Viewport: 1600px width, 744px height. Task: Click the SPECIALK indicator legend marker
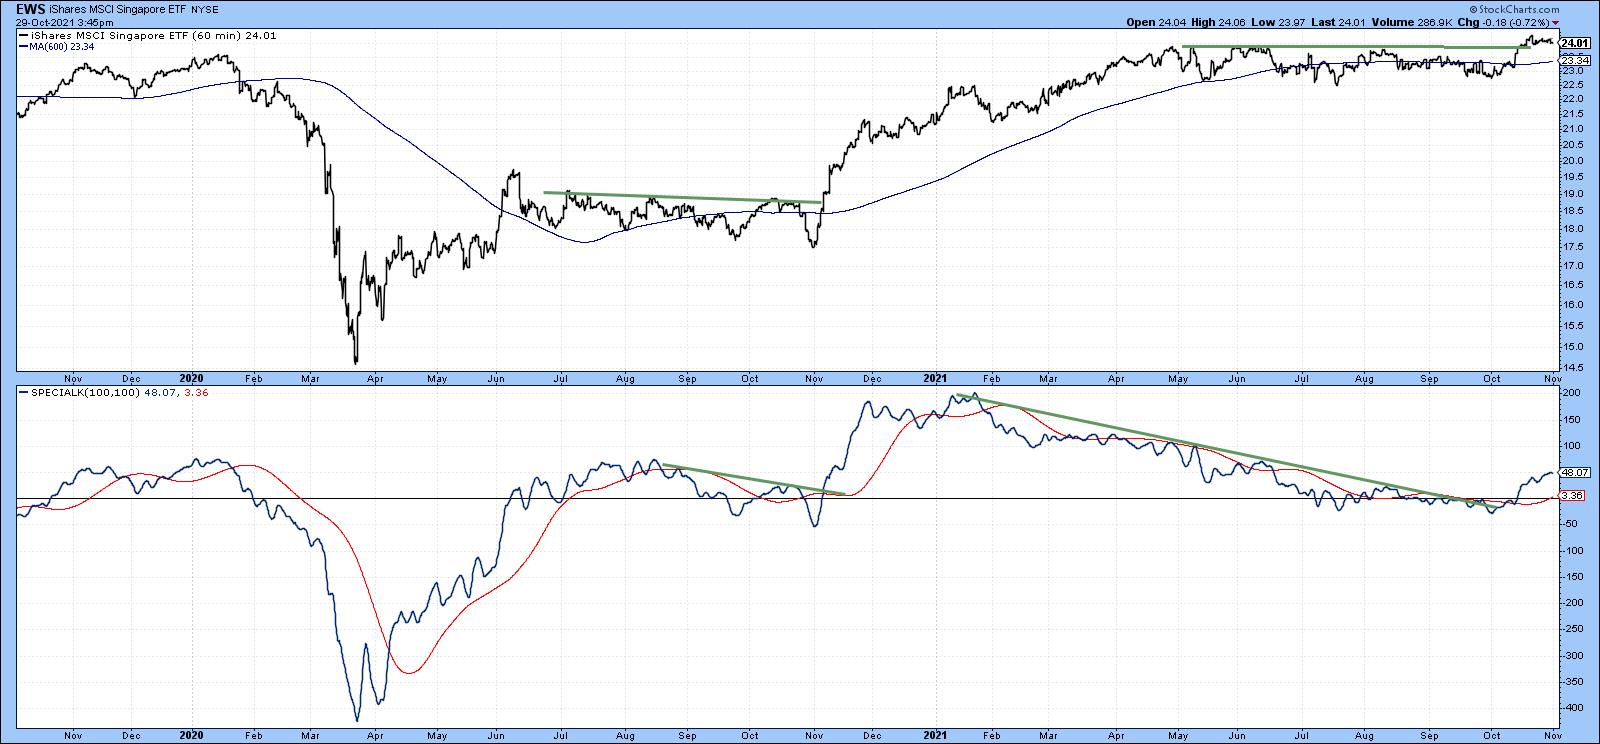24,392
